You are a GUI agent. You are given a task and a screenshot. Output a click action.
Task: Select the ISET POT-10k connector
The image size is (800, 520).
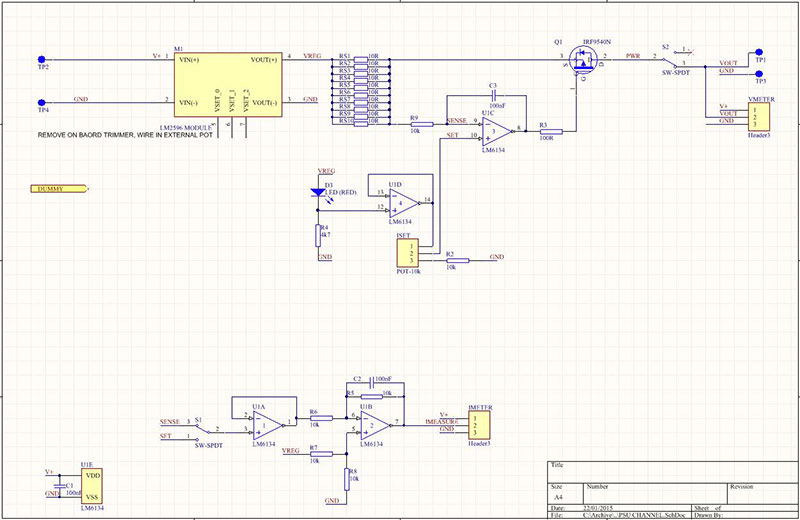point(408,254)
